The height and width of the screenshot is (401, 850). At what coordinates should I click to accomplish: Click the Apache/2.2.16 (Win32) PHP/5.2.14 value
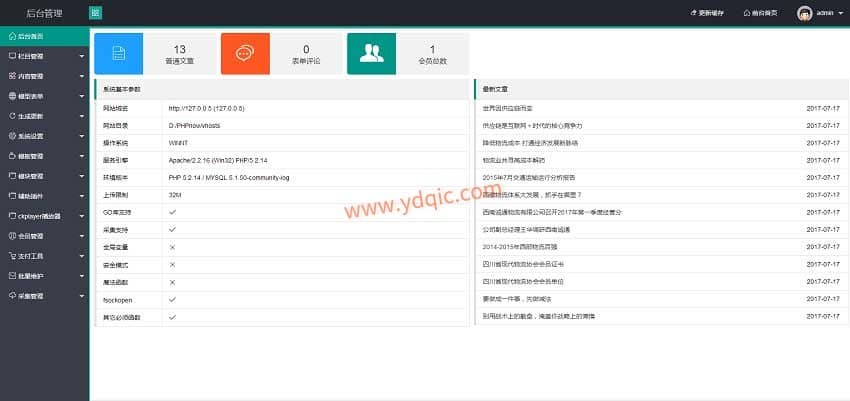click(x=218, y=160)
